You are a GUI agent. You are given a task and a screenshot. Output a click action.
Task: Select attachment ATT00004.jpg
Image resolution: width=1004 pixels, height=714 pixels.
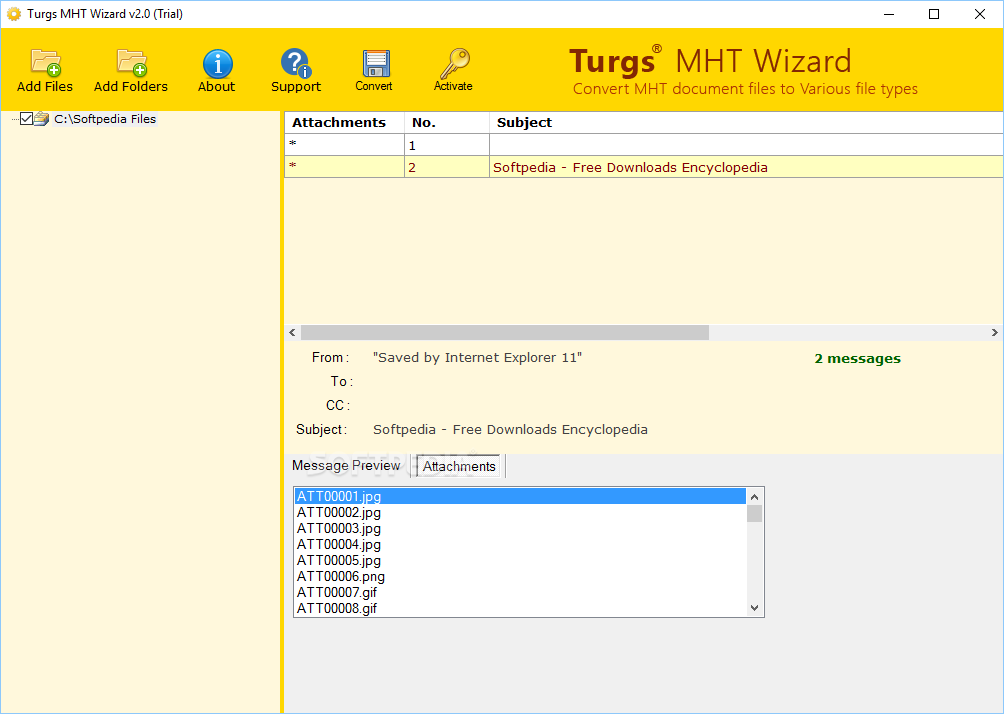tap(520, 544)
